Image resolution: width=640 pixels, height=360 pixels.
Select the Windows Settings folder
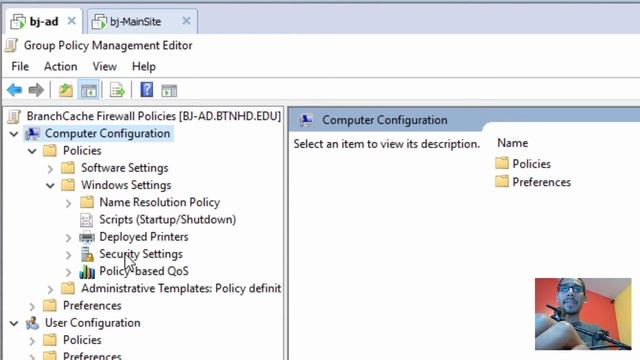(126, 185)
